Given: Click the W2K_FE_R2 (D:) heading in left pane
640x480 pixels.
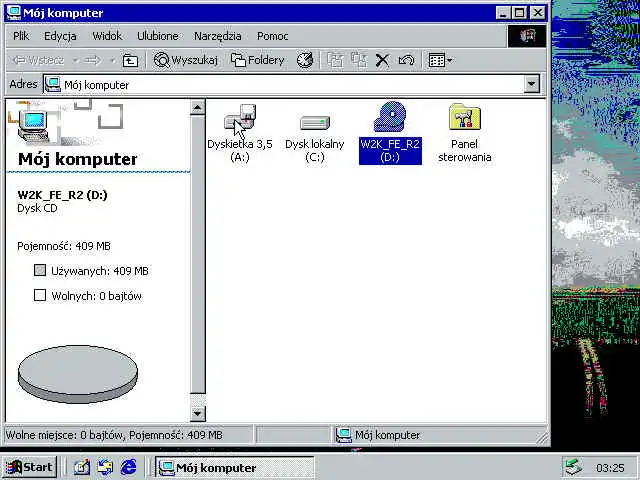Looking at the screenshot, I should click(x=62, y=195).
